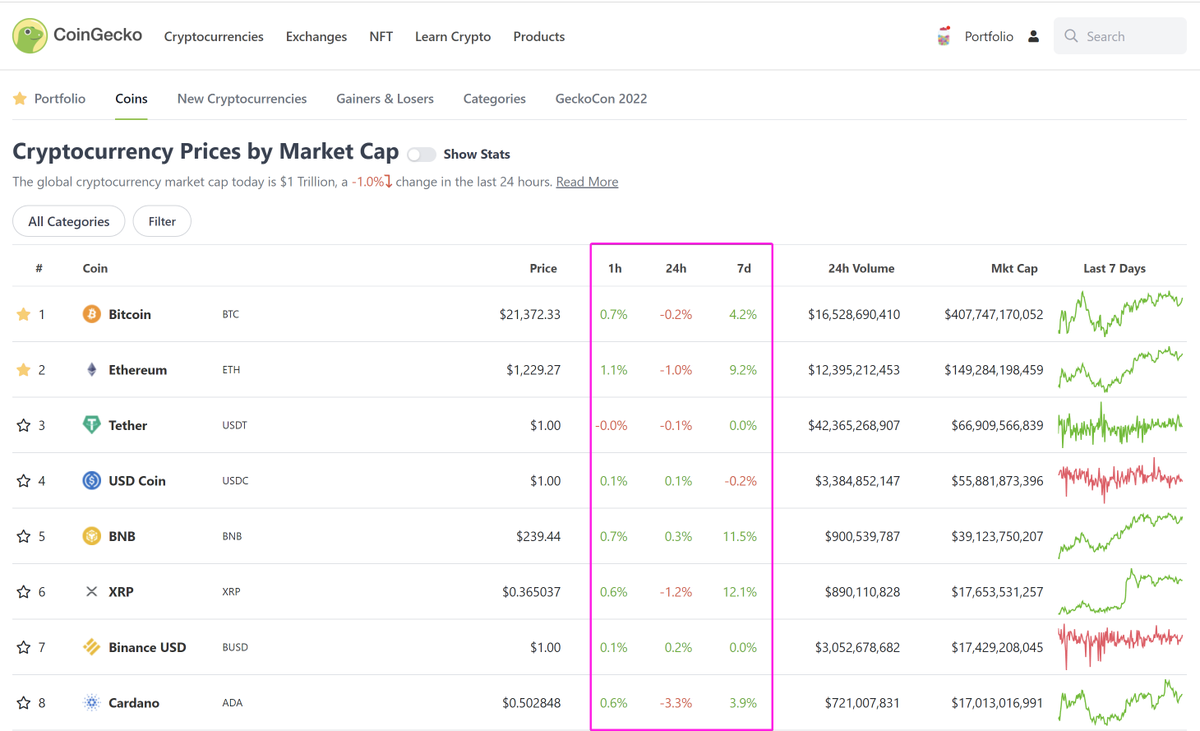
Task: Select the Coins tab
Action: pos(131,99)
